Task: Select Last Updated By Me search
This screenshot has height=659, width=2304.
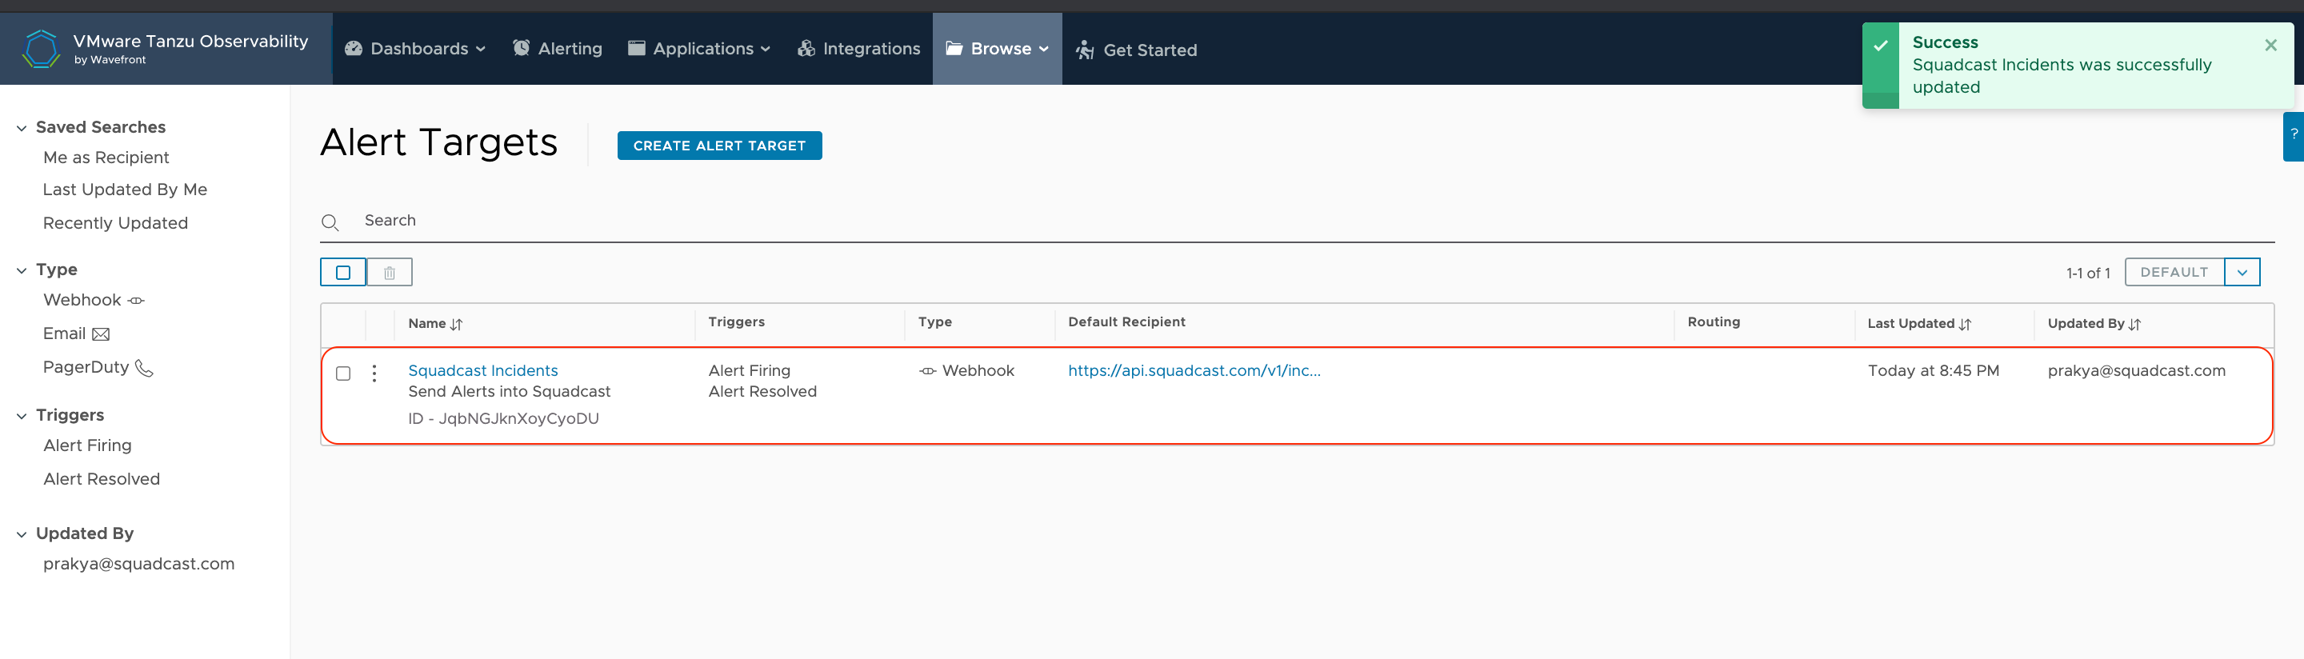Action: (x=125, y=190)
